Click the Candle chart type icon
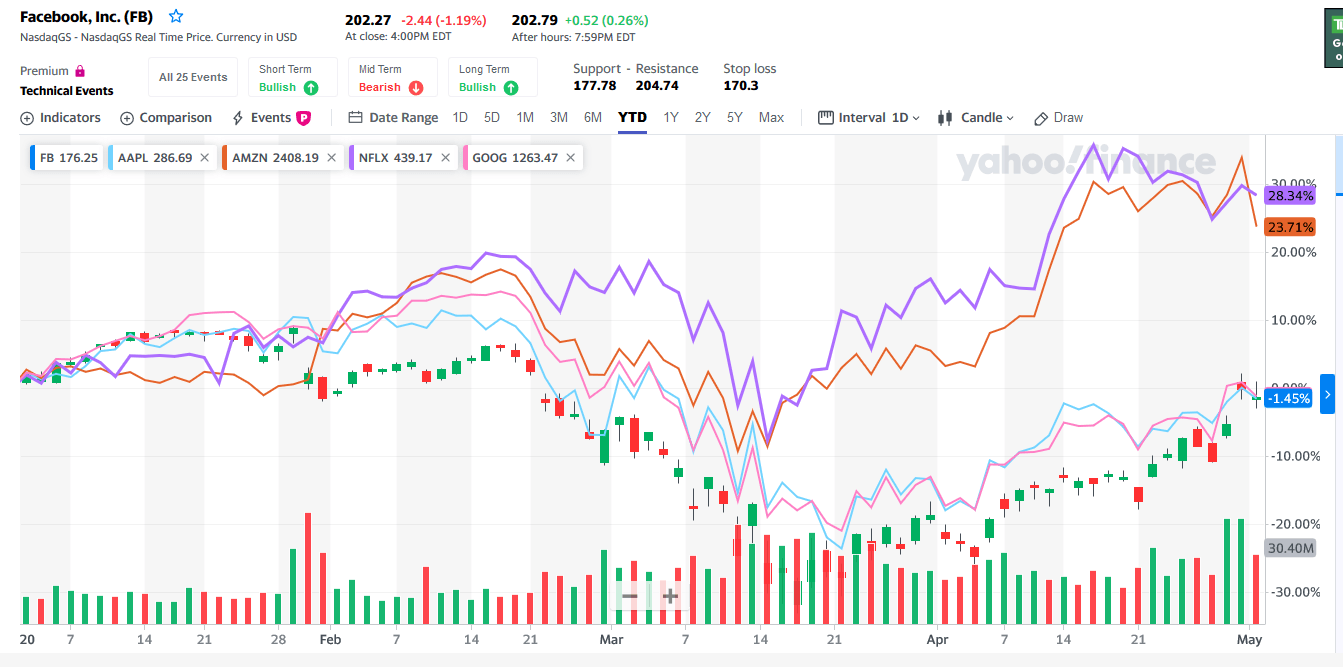The height and width of the screenshot is (667, 1343). click(945, 118)
